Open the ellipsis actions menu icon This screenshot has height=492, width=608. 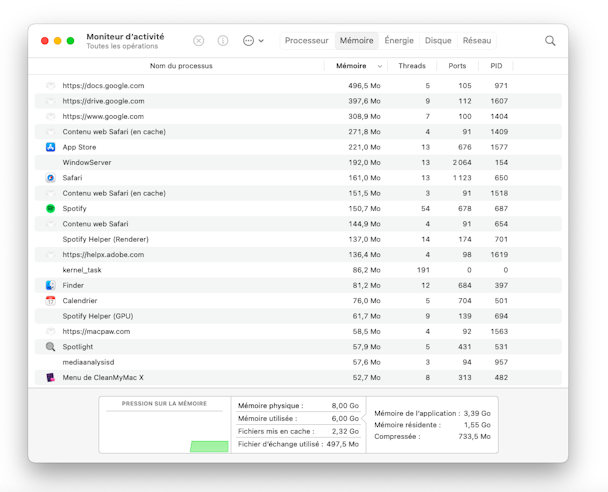[x=248, y=41]
